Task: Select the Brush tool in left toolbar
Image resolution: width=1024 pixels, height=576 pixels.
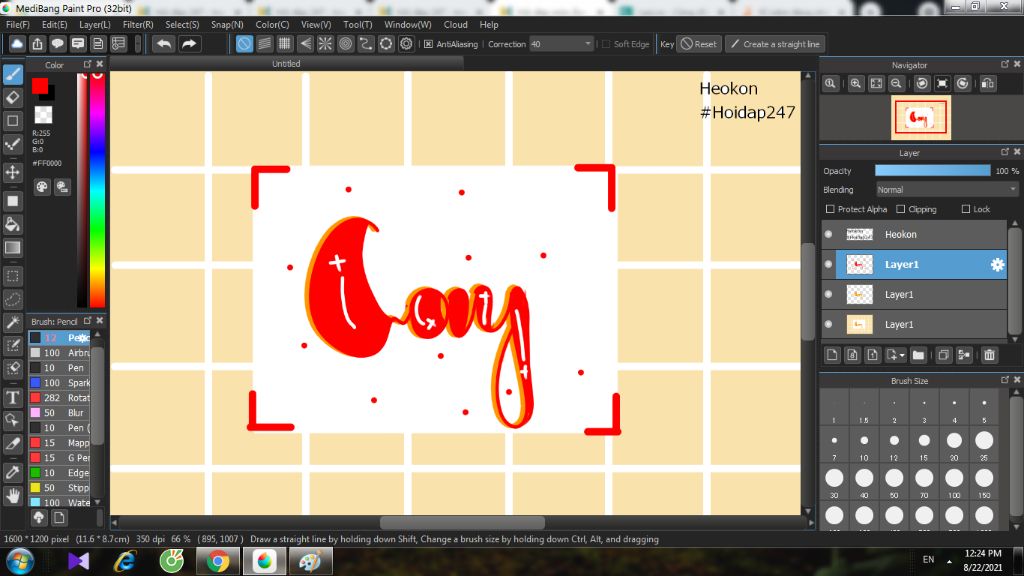Action: [13, 74]
